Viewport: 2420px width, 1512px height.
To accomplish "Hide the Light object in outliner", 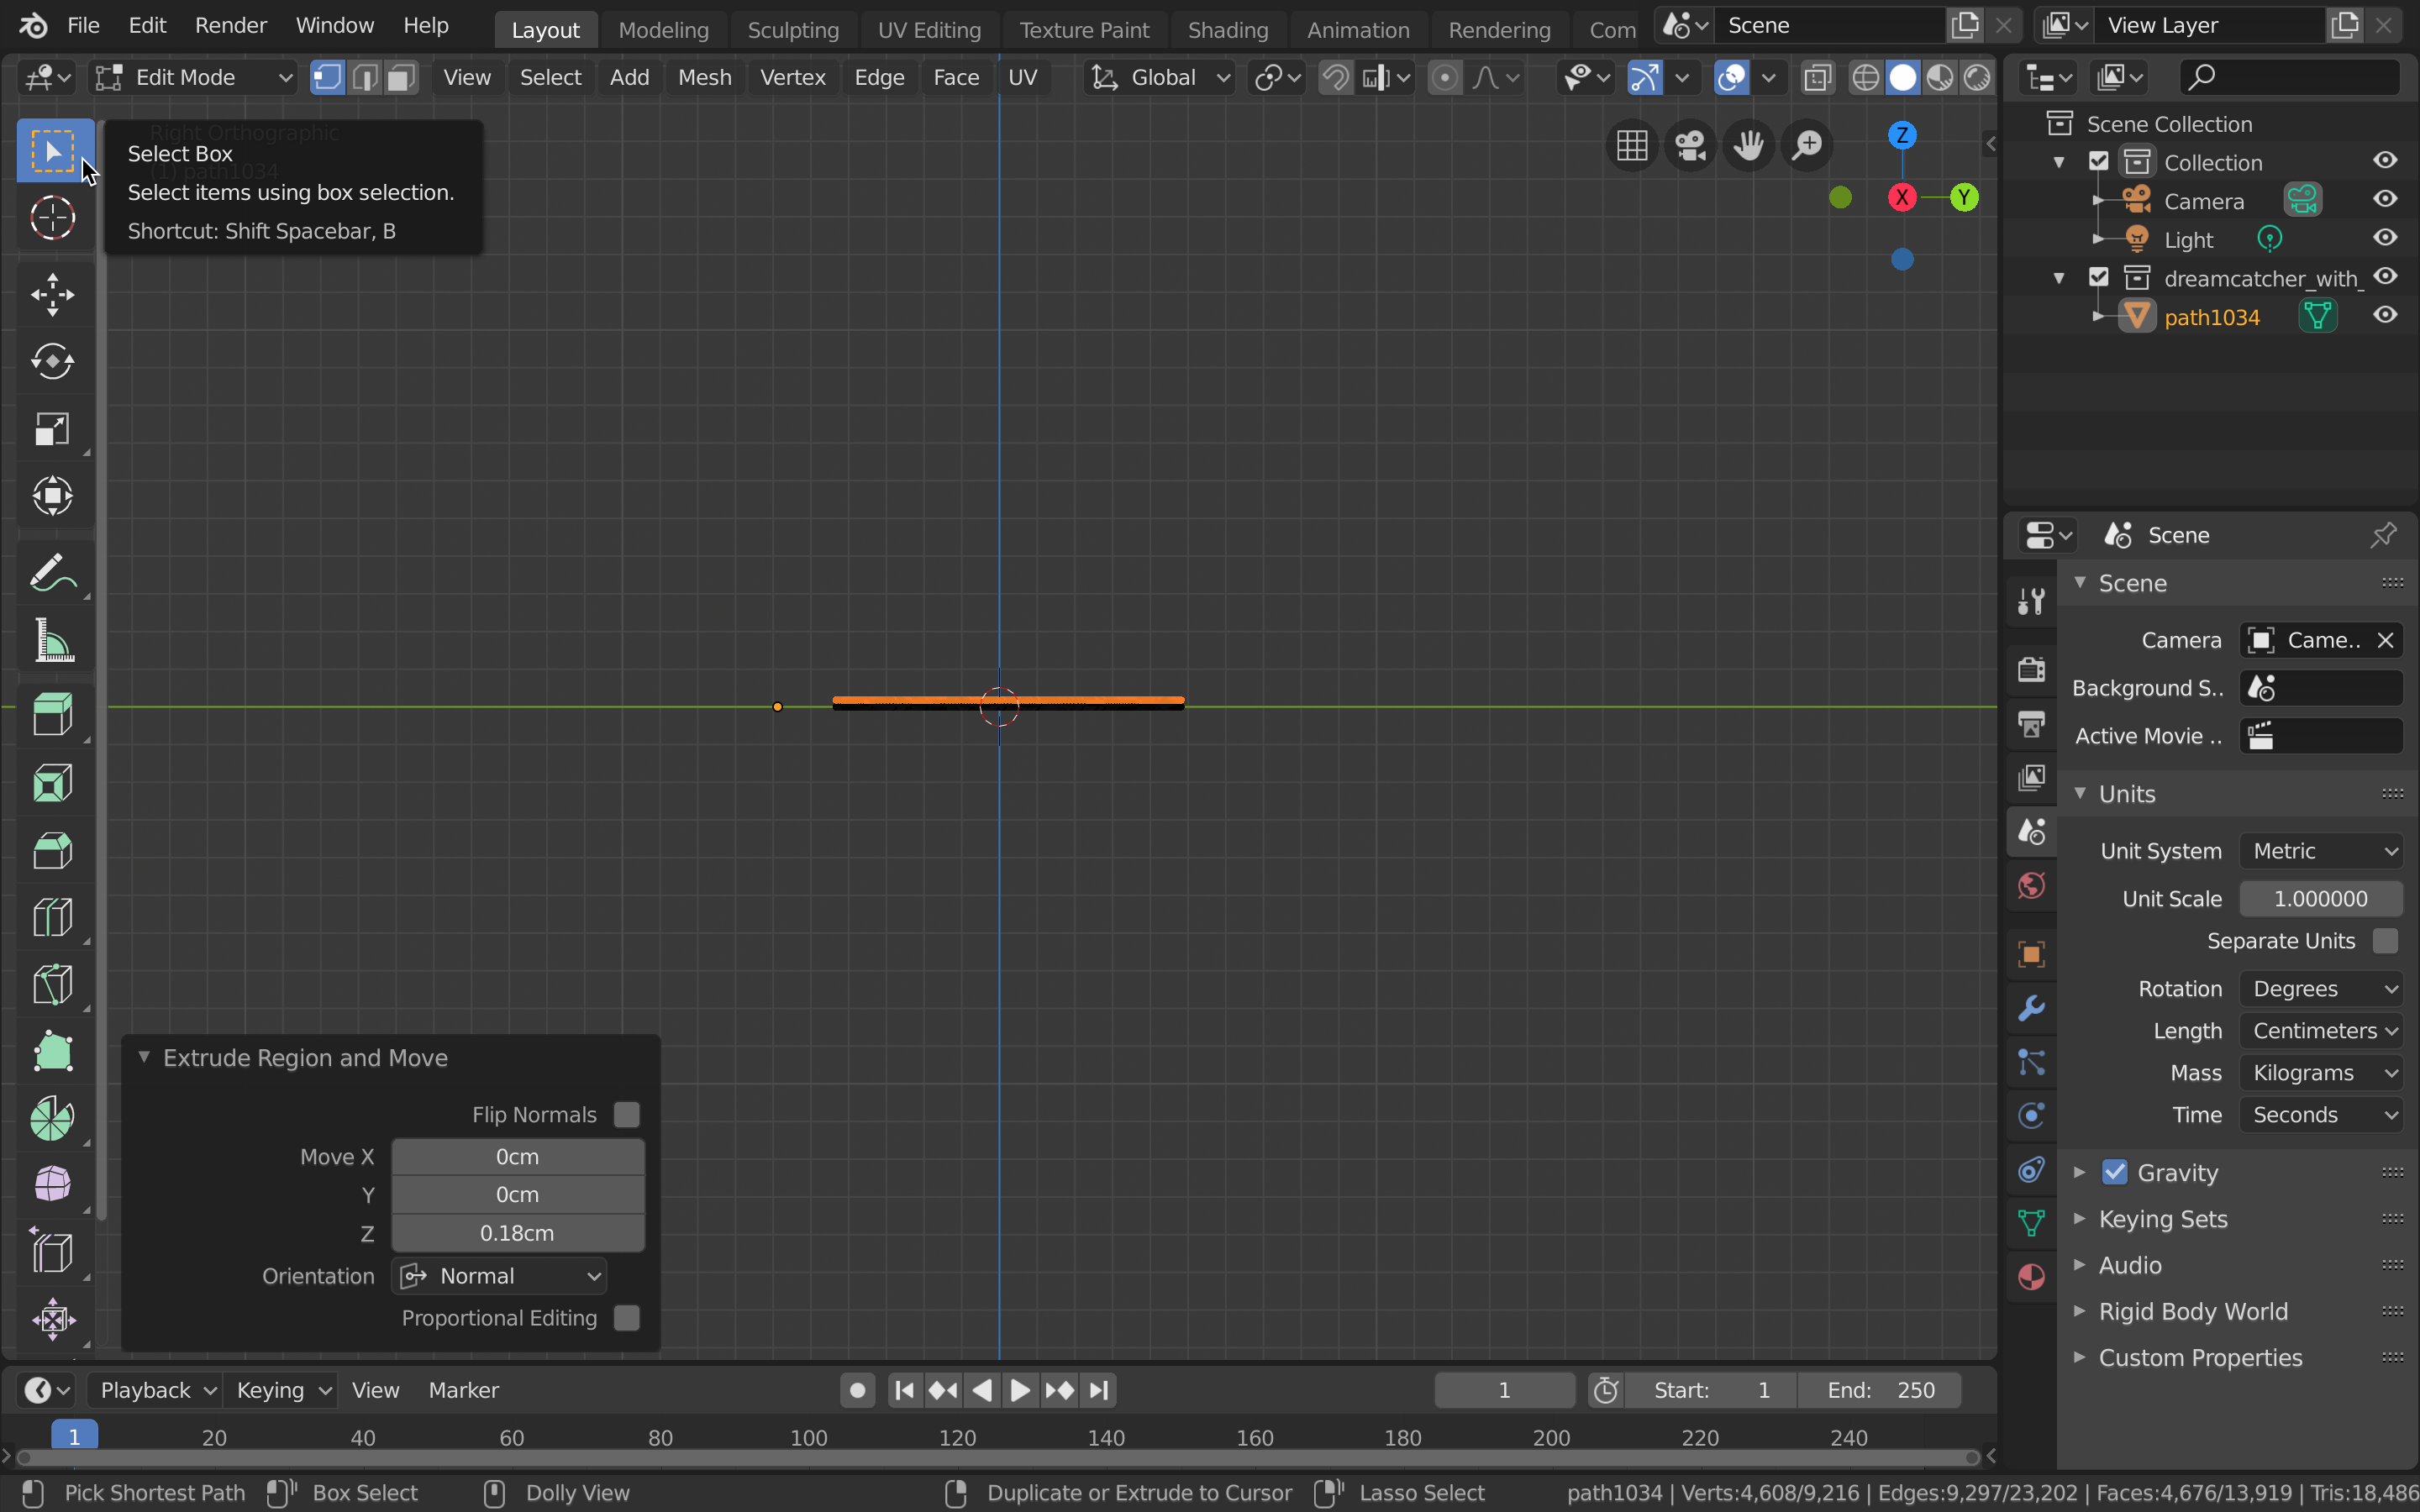I will [2385, 238].
